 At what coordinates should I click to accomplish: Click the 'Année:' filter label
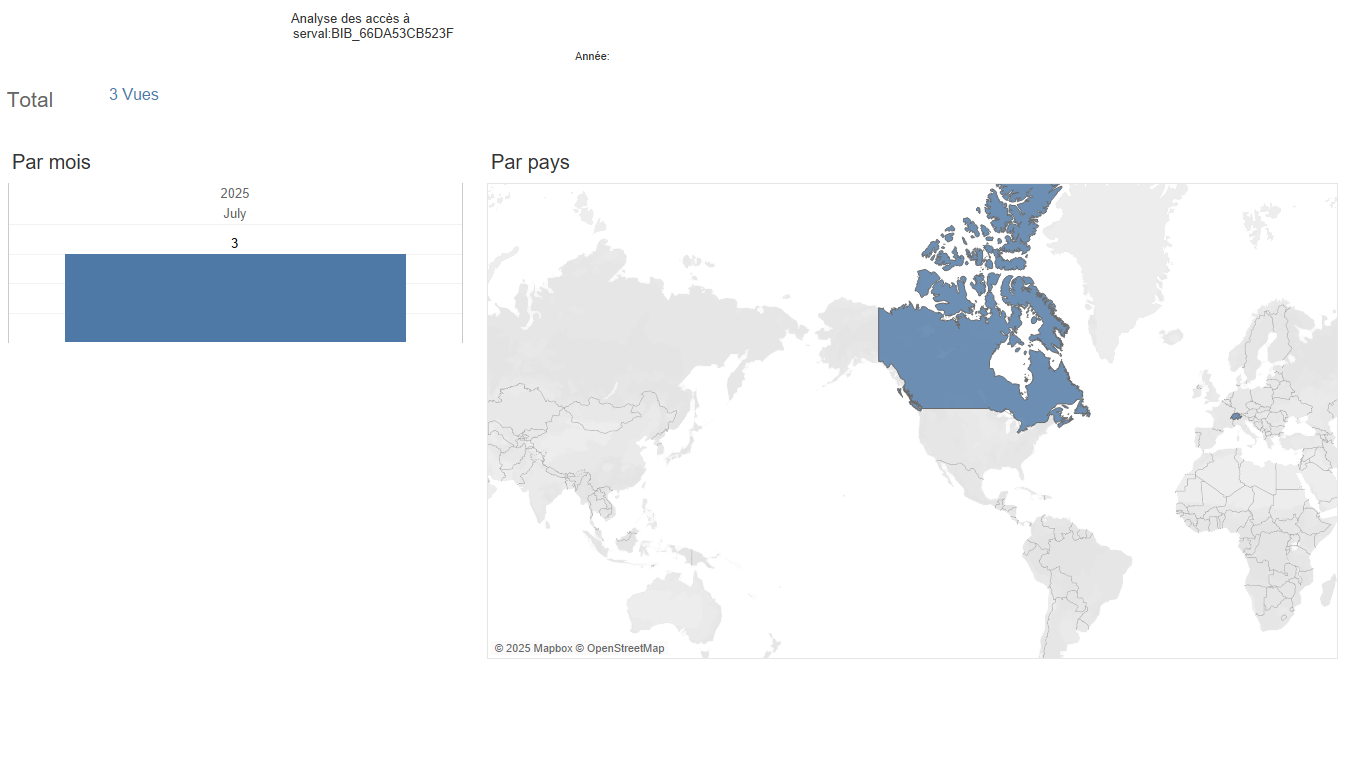(x=592, y=57)
